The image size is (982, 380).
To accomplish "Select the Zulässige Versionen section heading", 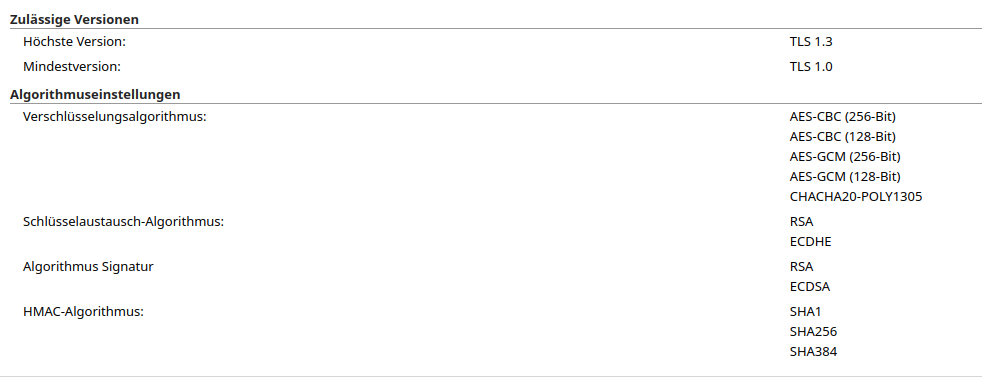I will click(x=74, y=19).
